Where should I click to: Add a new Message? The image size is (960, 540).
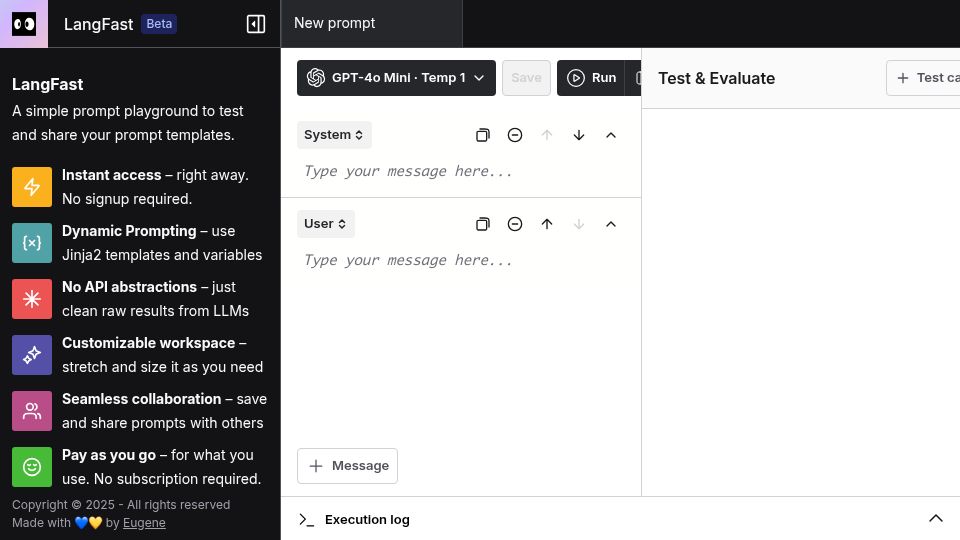(x=347, y=466)
